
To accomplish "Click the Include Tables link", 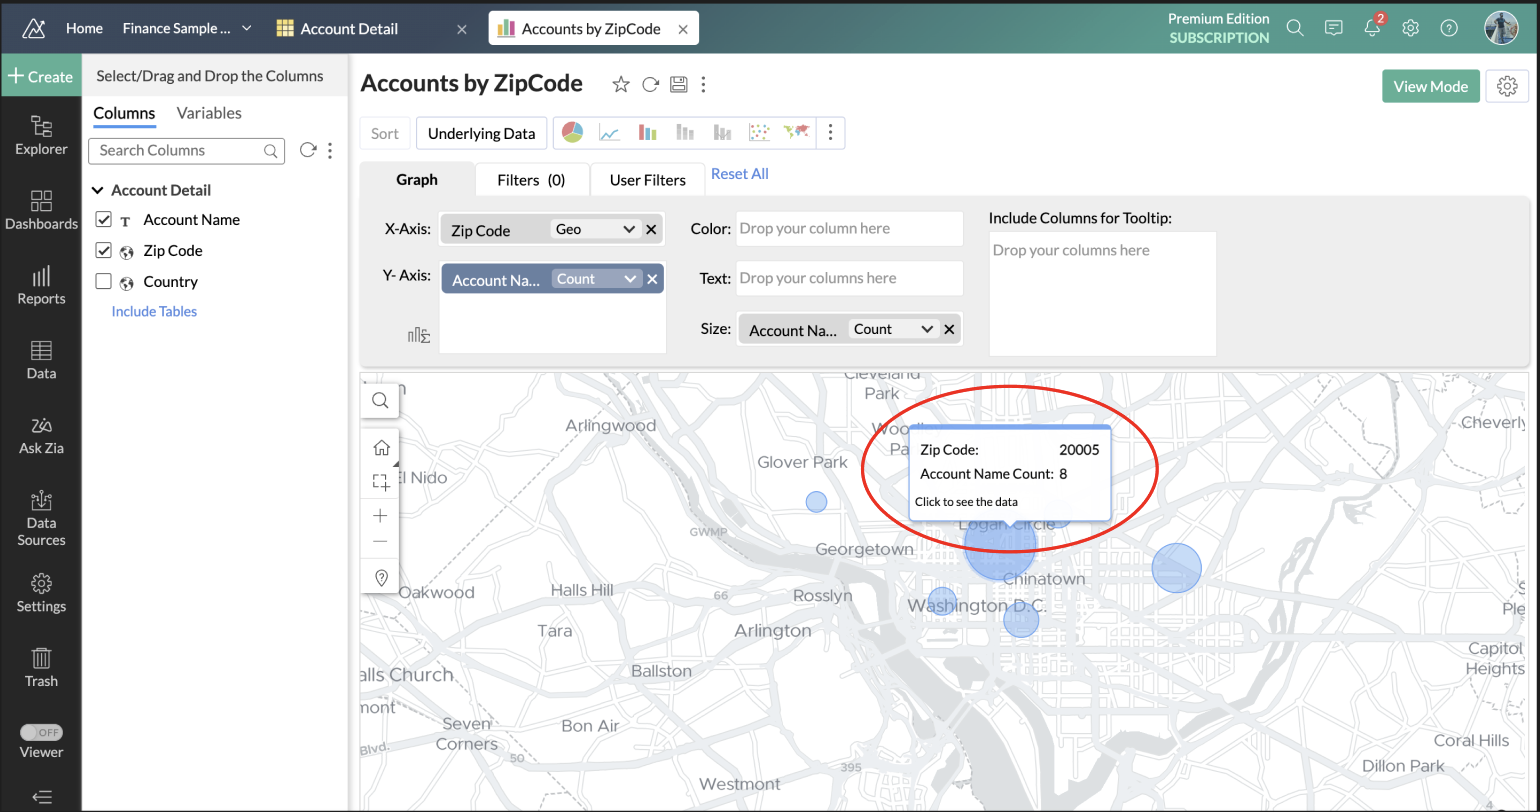I will (154, 311).
